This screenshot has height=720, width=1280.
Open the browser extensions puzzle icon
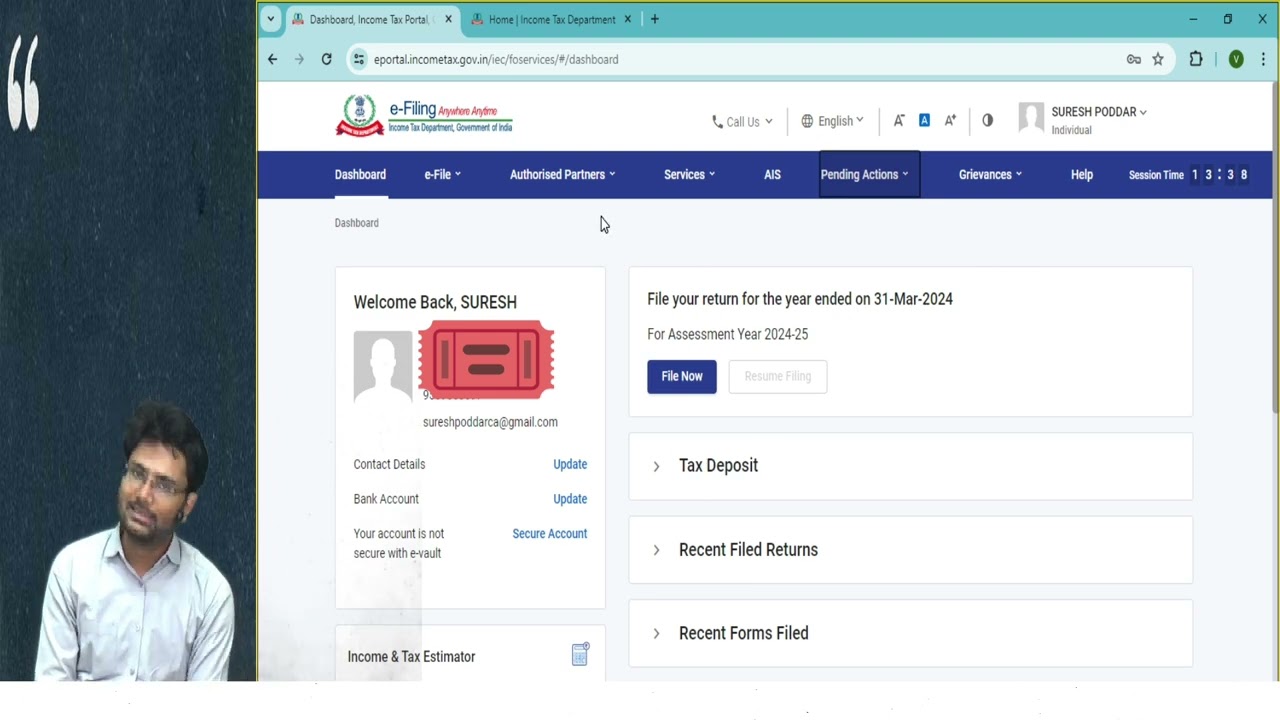1196,59
